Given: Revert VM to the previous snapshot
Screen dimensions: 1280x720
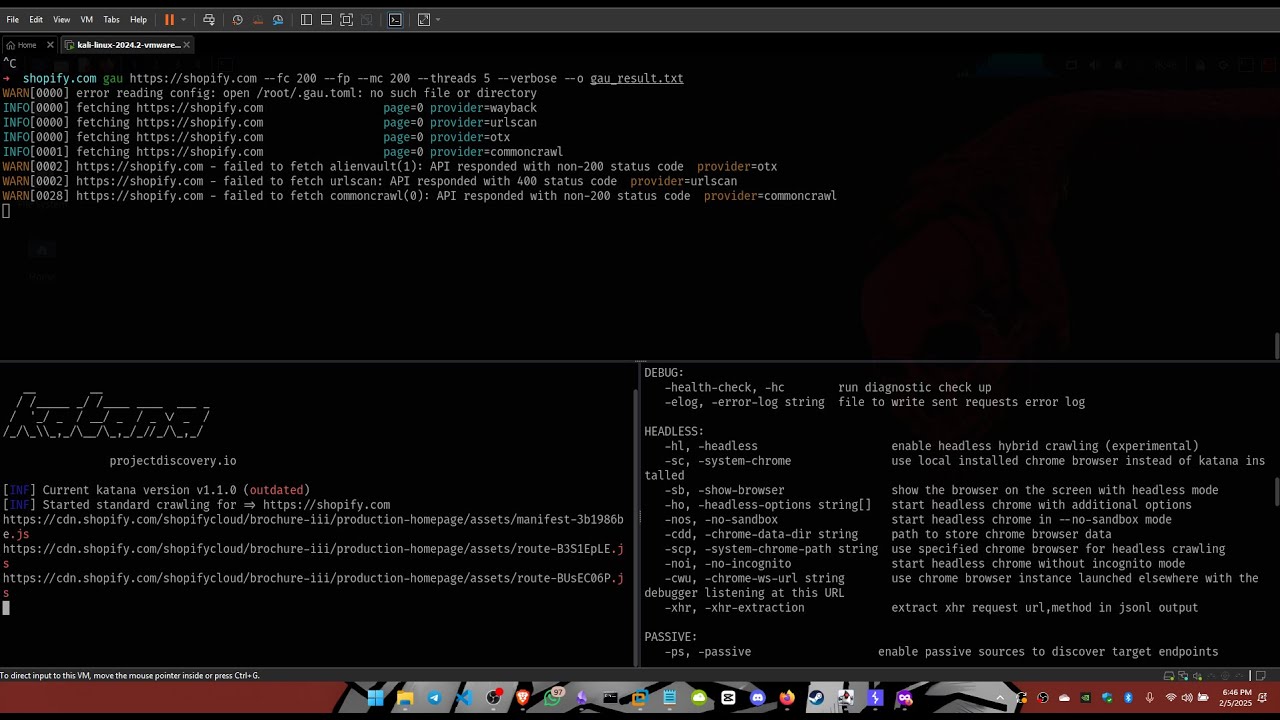Looking at the screenshot, I should (258, 19).
